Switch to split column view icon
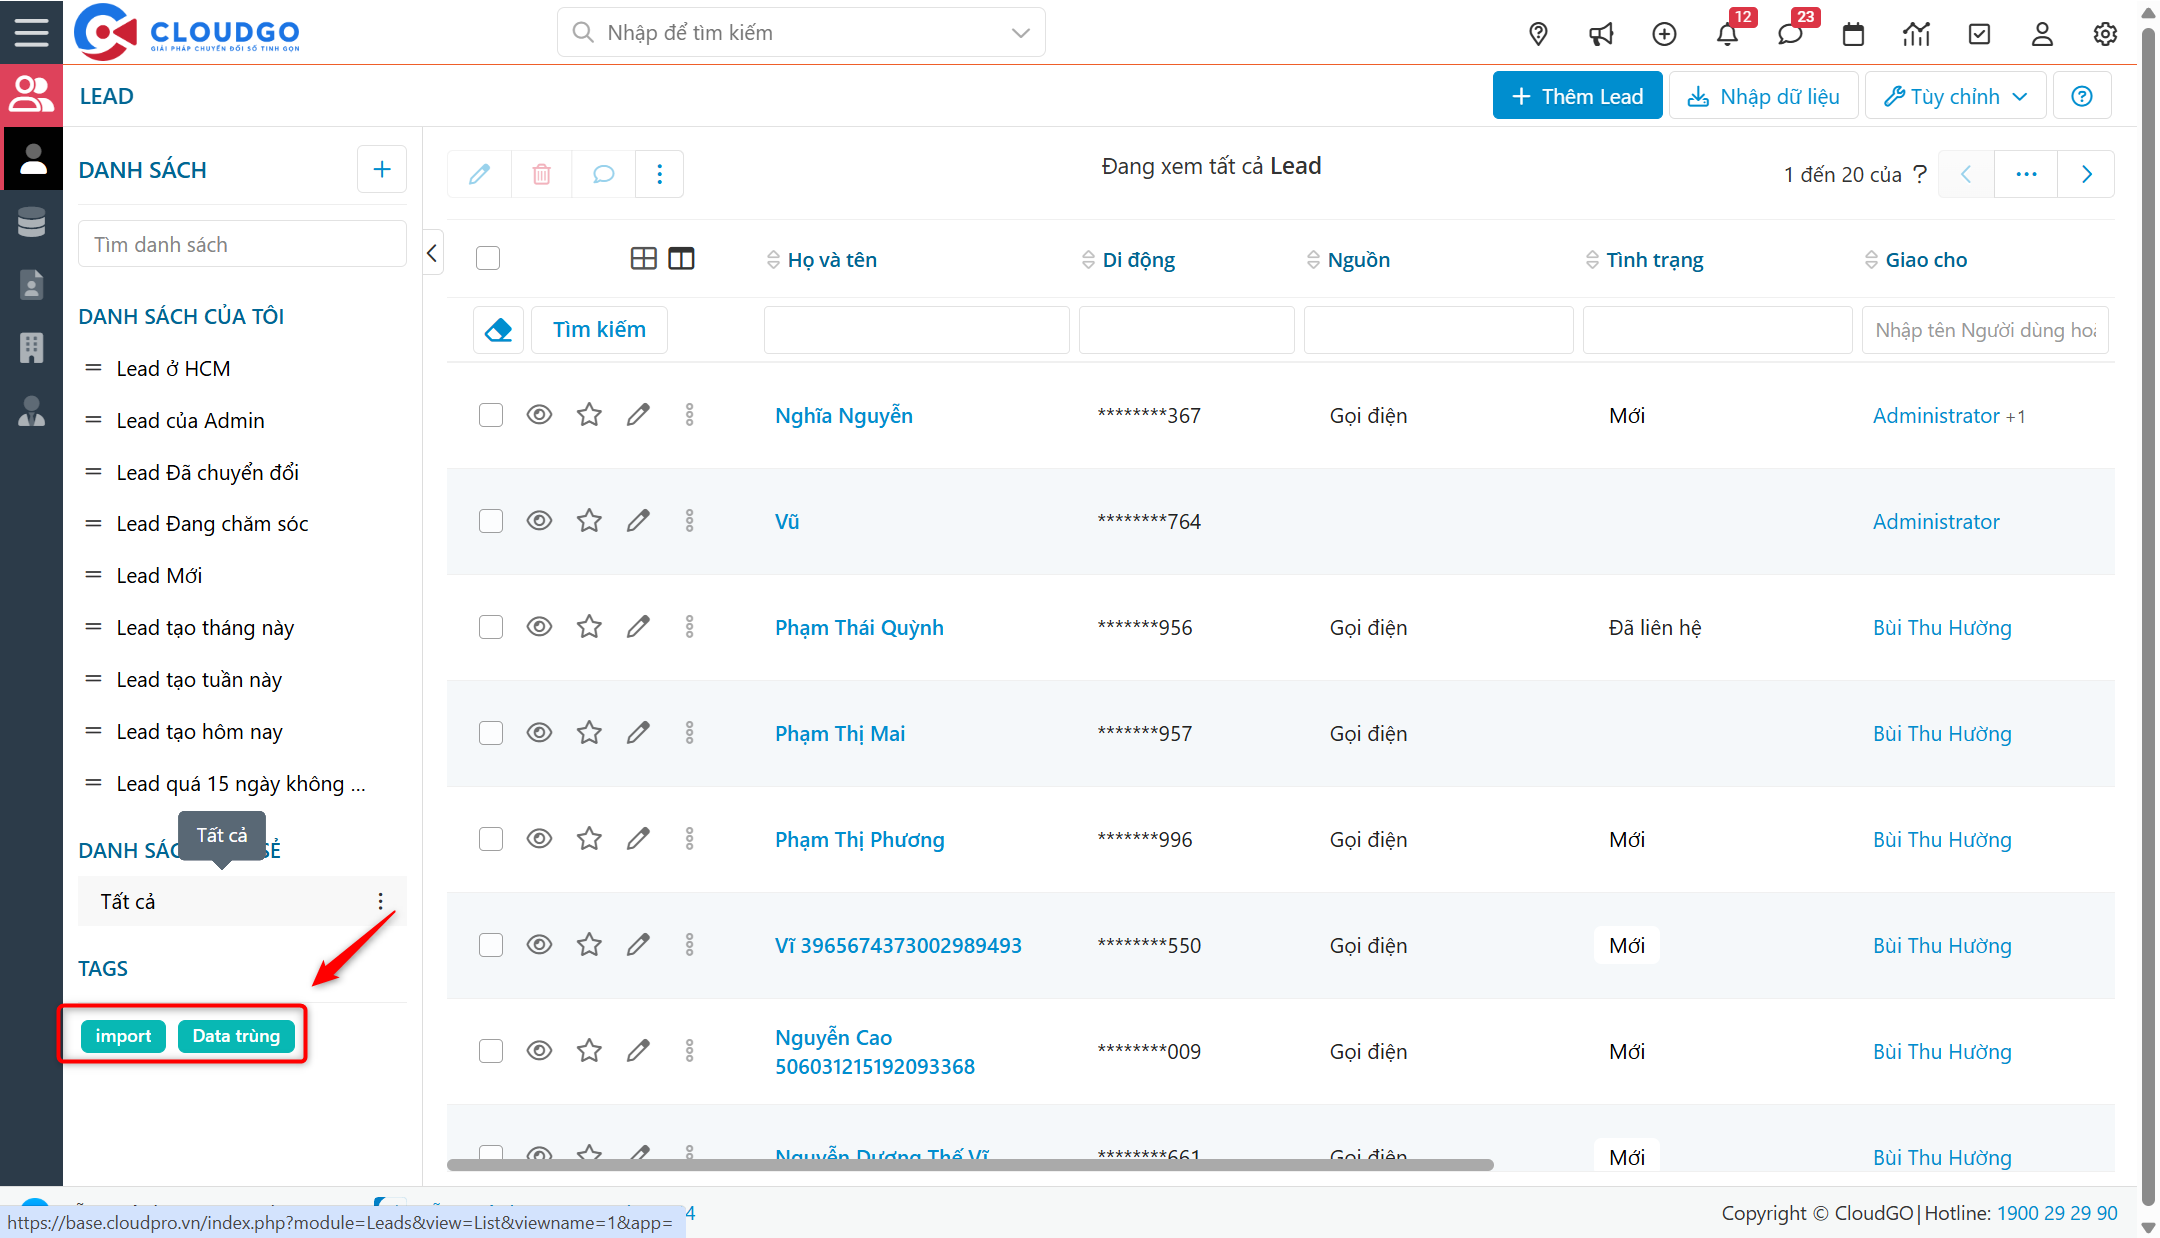 (x=681, y=259)
